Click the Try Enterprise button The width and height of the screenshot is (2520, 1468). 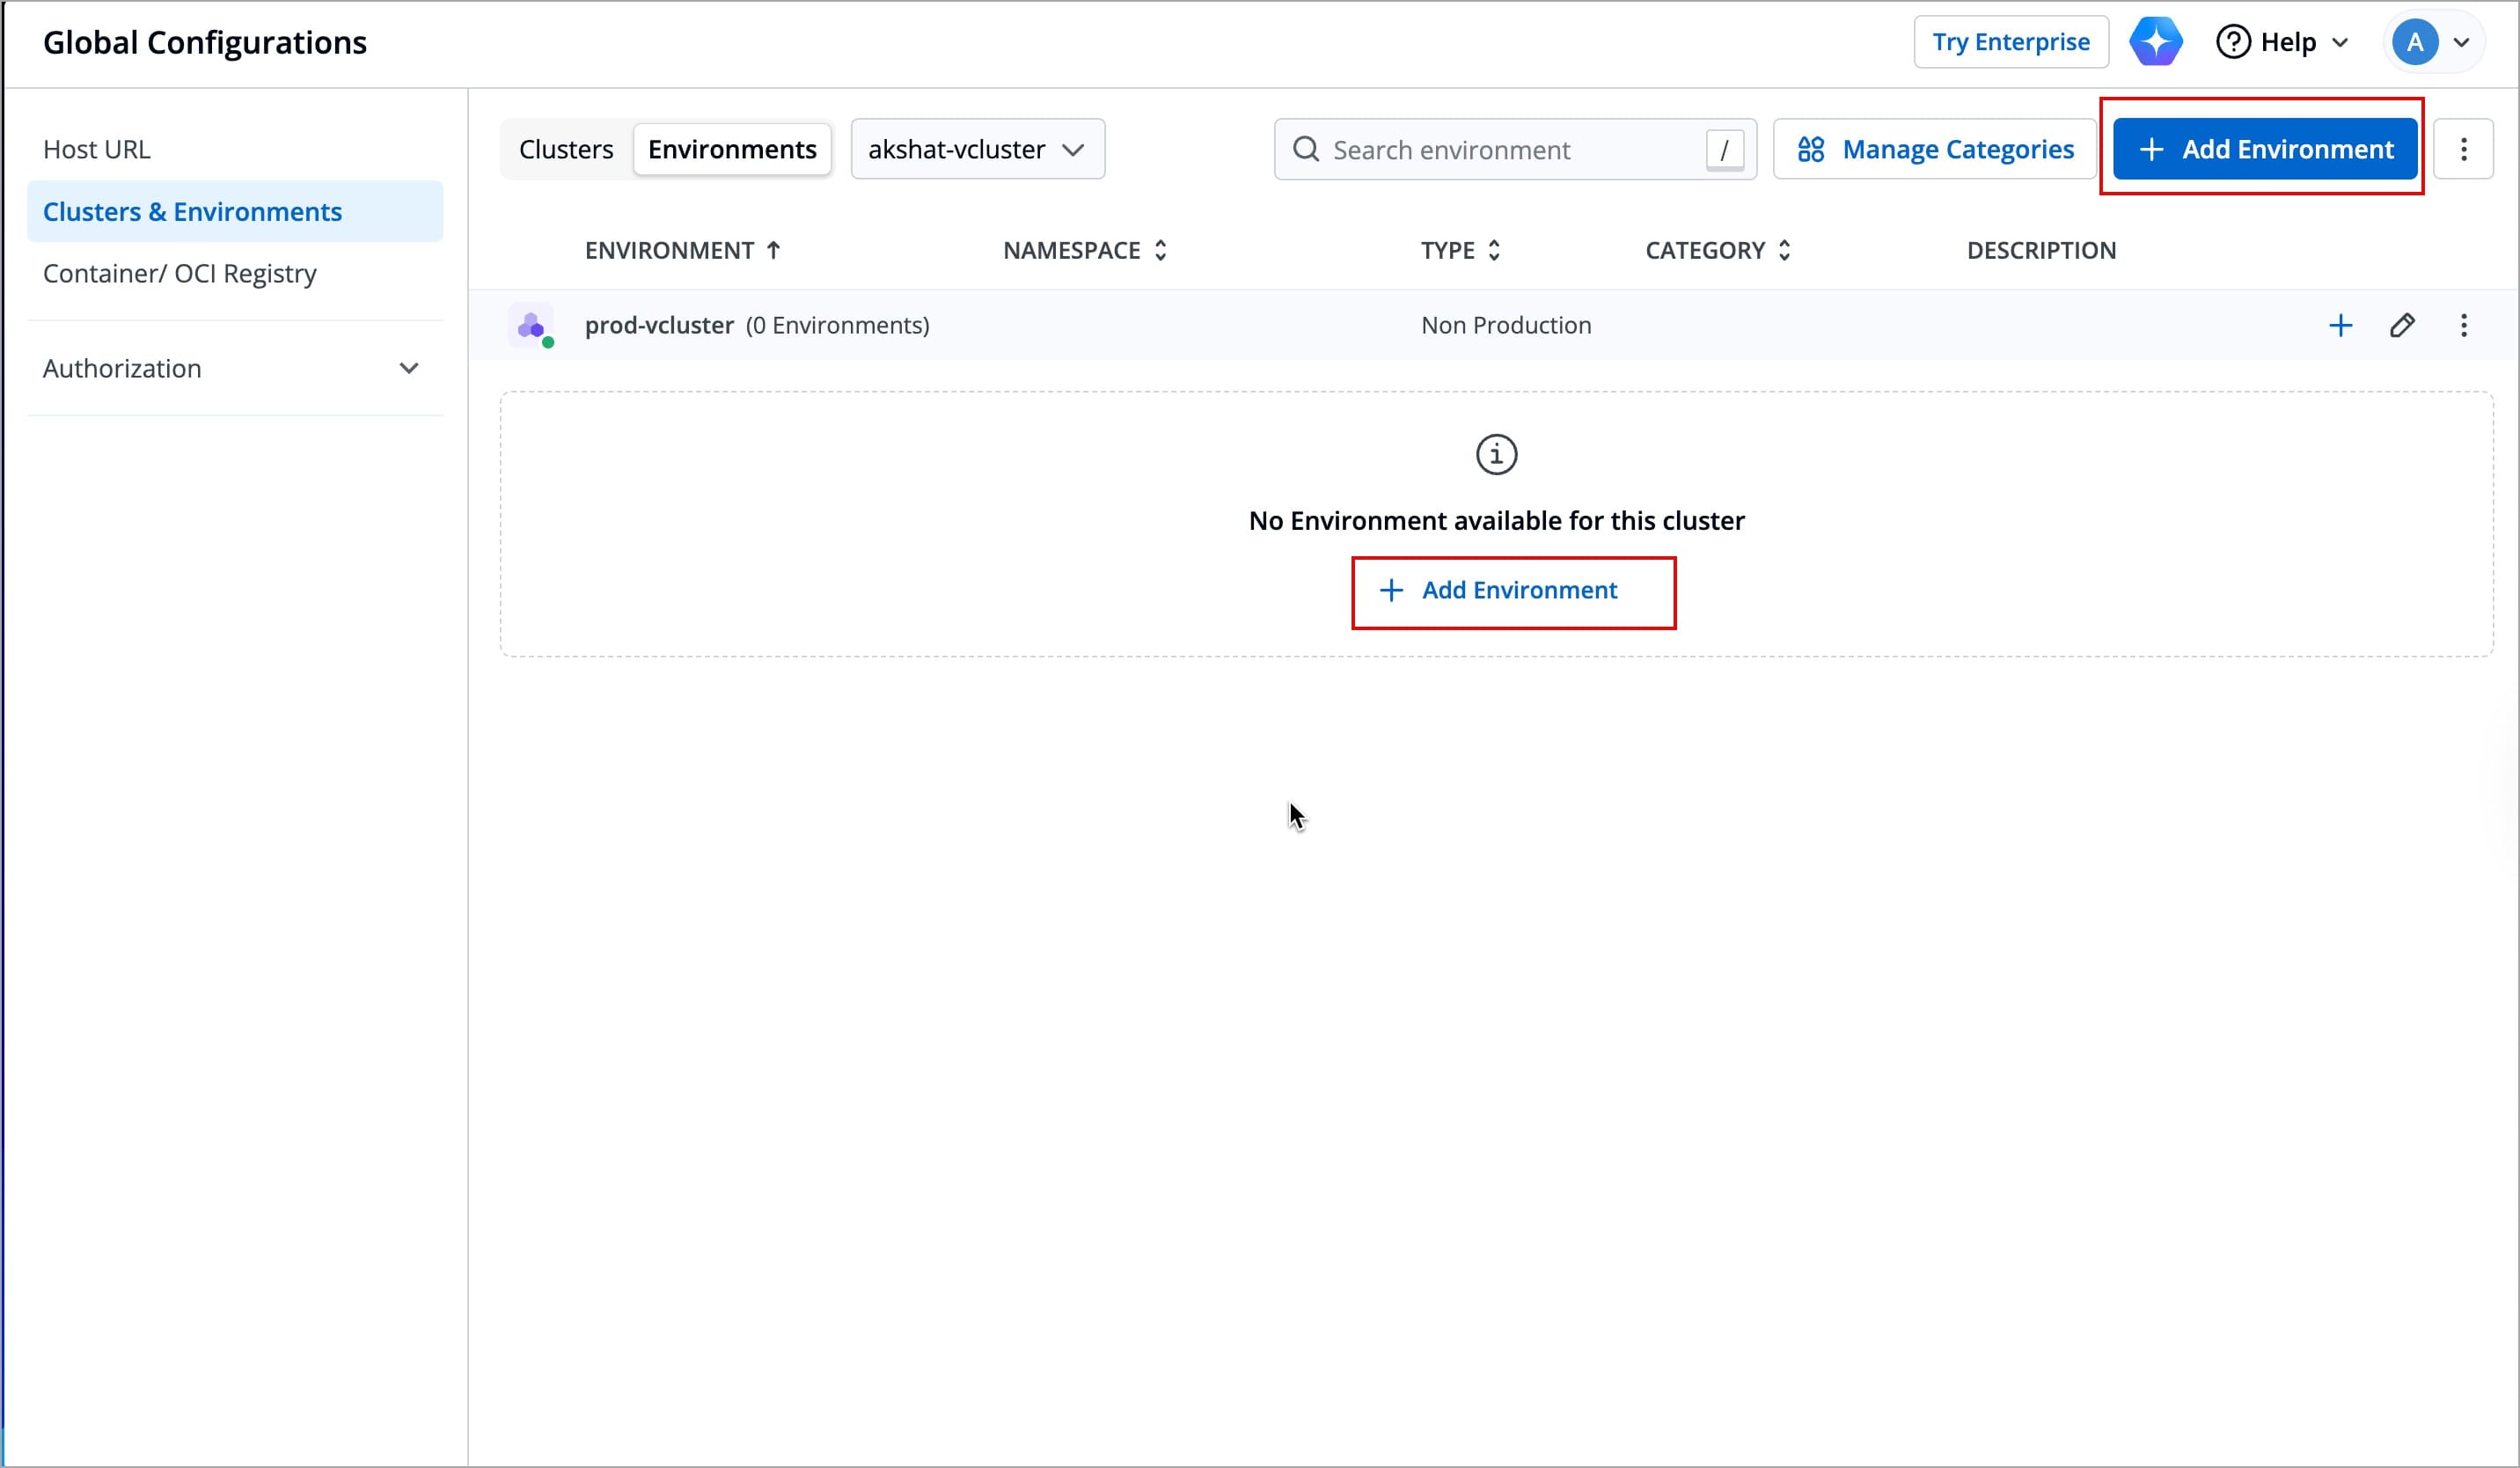2010,41
